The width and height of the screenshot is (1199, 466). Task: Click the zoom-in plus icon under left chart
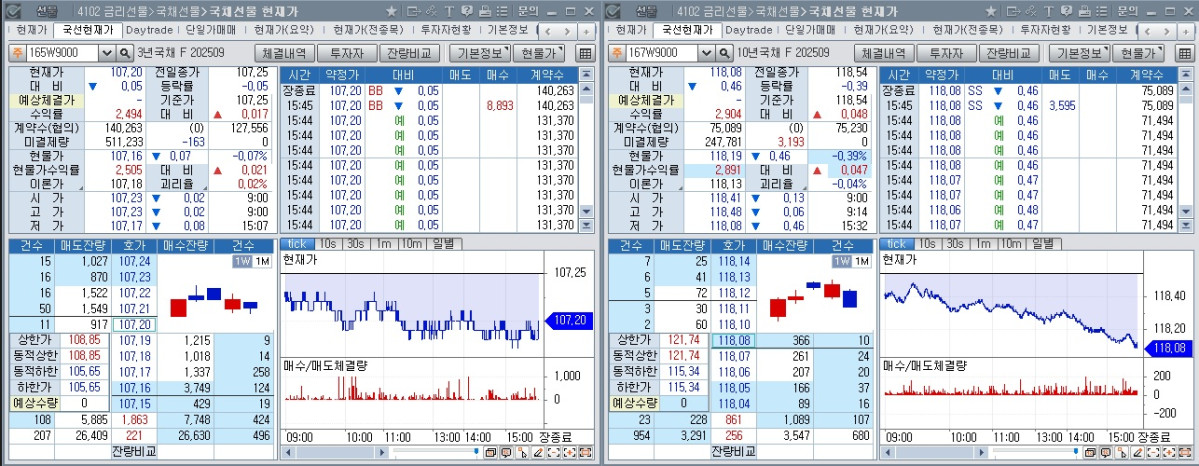point(570,453)
